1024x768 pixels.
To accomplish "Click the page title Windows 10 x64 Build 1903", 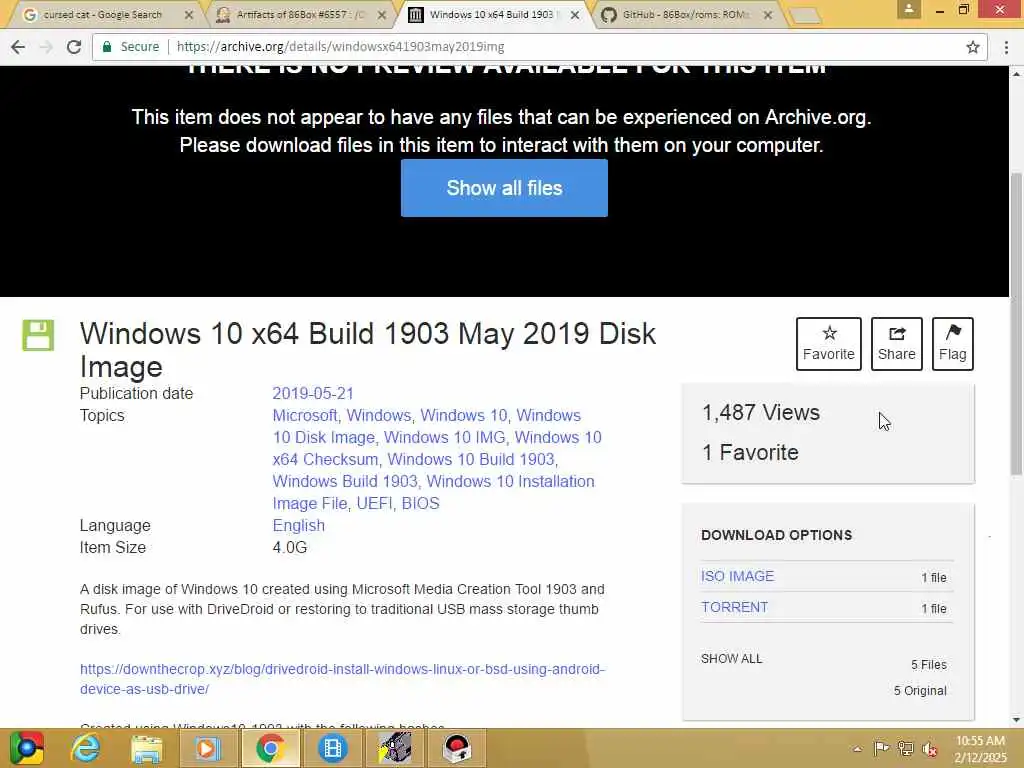I will click(x=368, y=350).
